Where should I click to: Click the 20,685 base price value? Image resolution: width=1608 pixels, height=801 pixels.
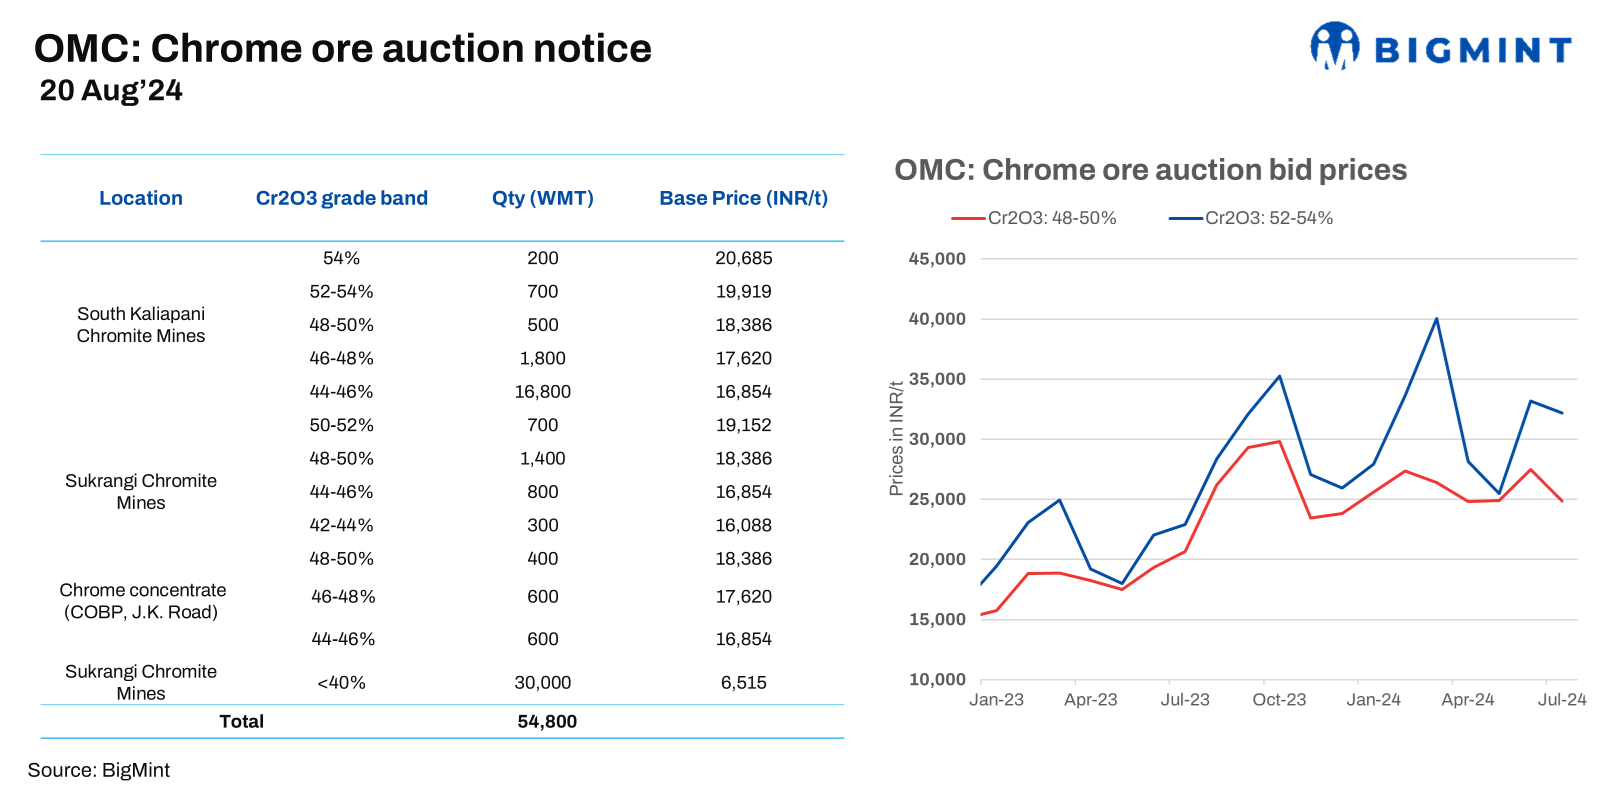(743, 258)
